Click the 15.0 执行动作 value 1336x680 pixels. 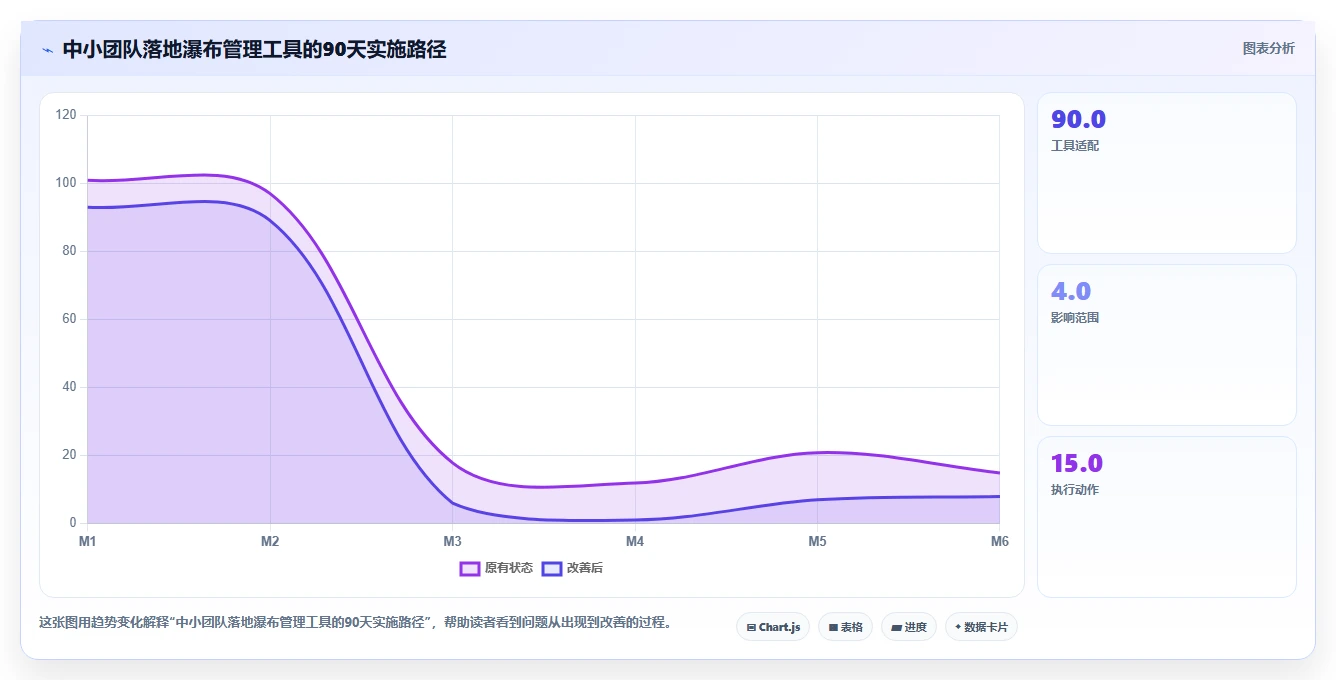click(x=1077, y=463)
